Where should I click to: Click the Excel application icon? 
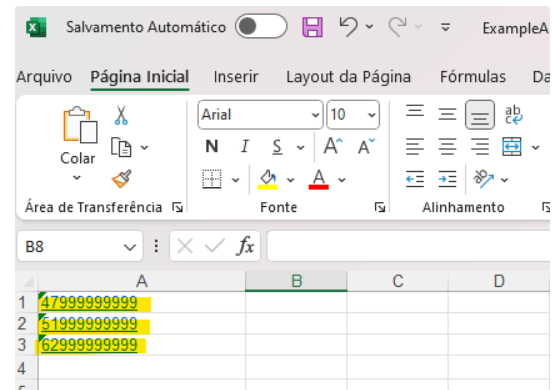(x=36, y=27)
